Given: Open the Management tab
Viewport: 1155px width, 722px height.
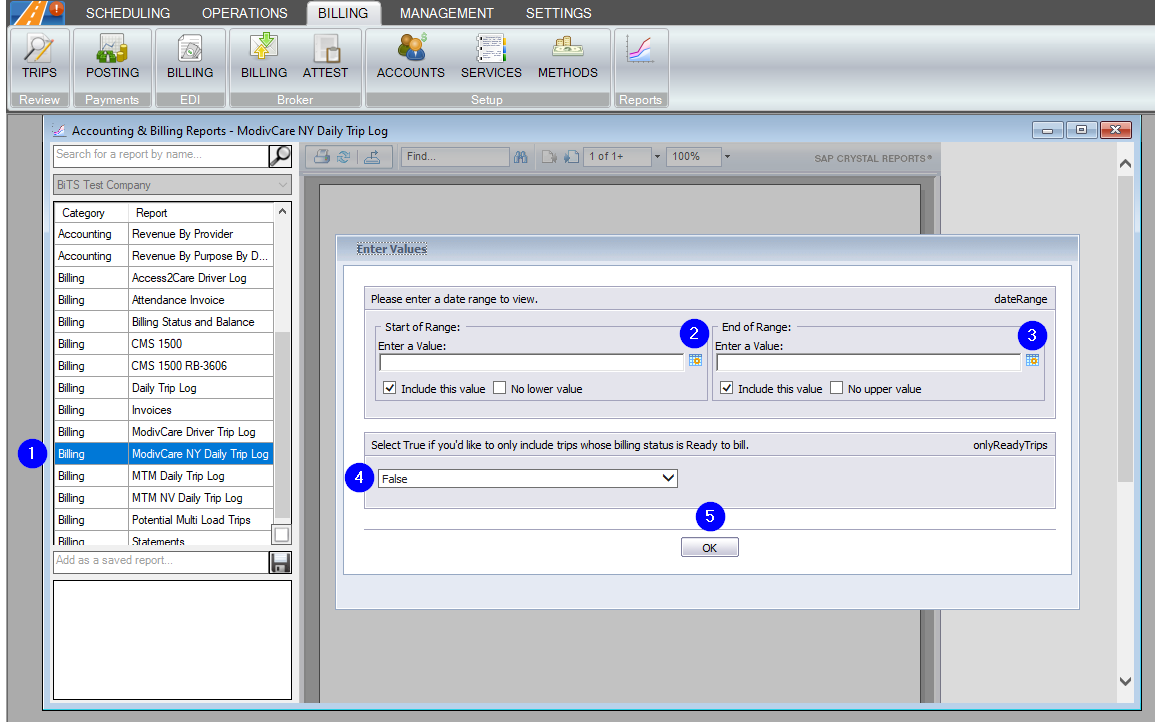Looking at the screenshot, I should (446, 13).
